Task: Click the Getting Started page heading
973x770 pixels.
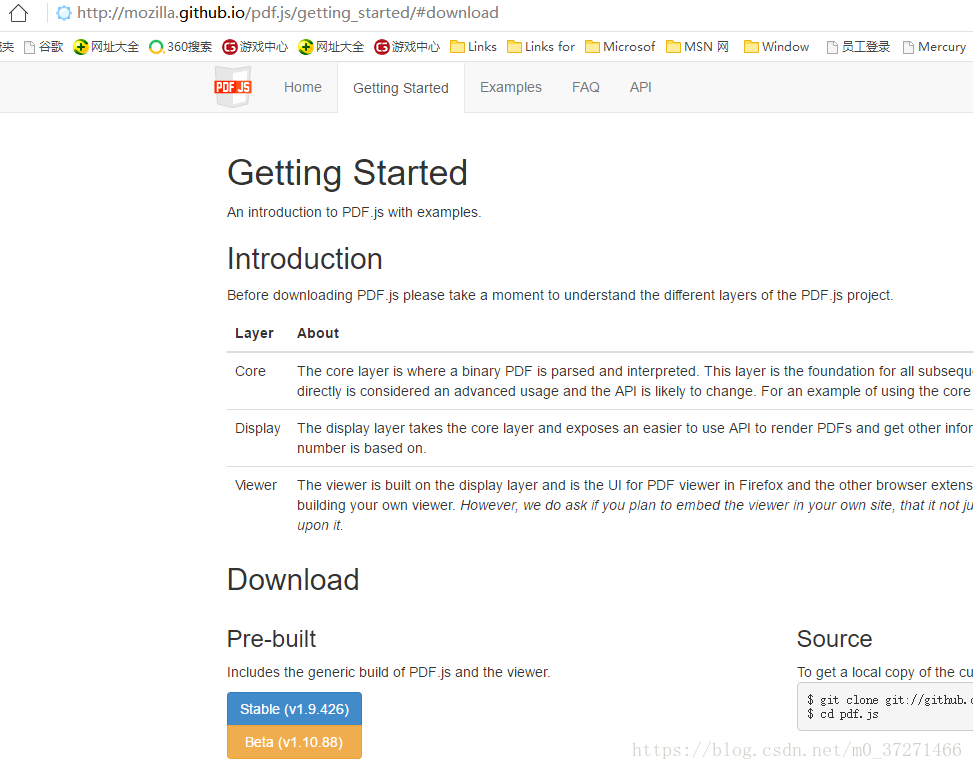Action: point(348,172)
